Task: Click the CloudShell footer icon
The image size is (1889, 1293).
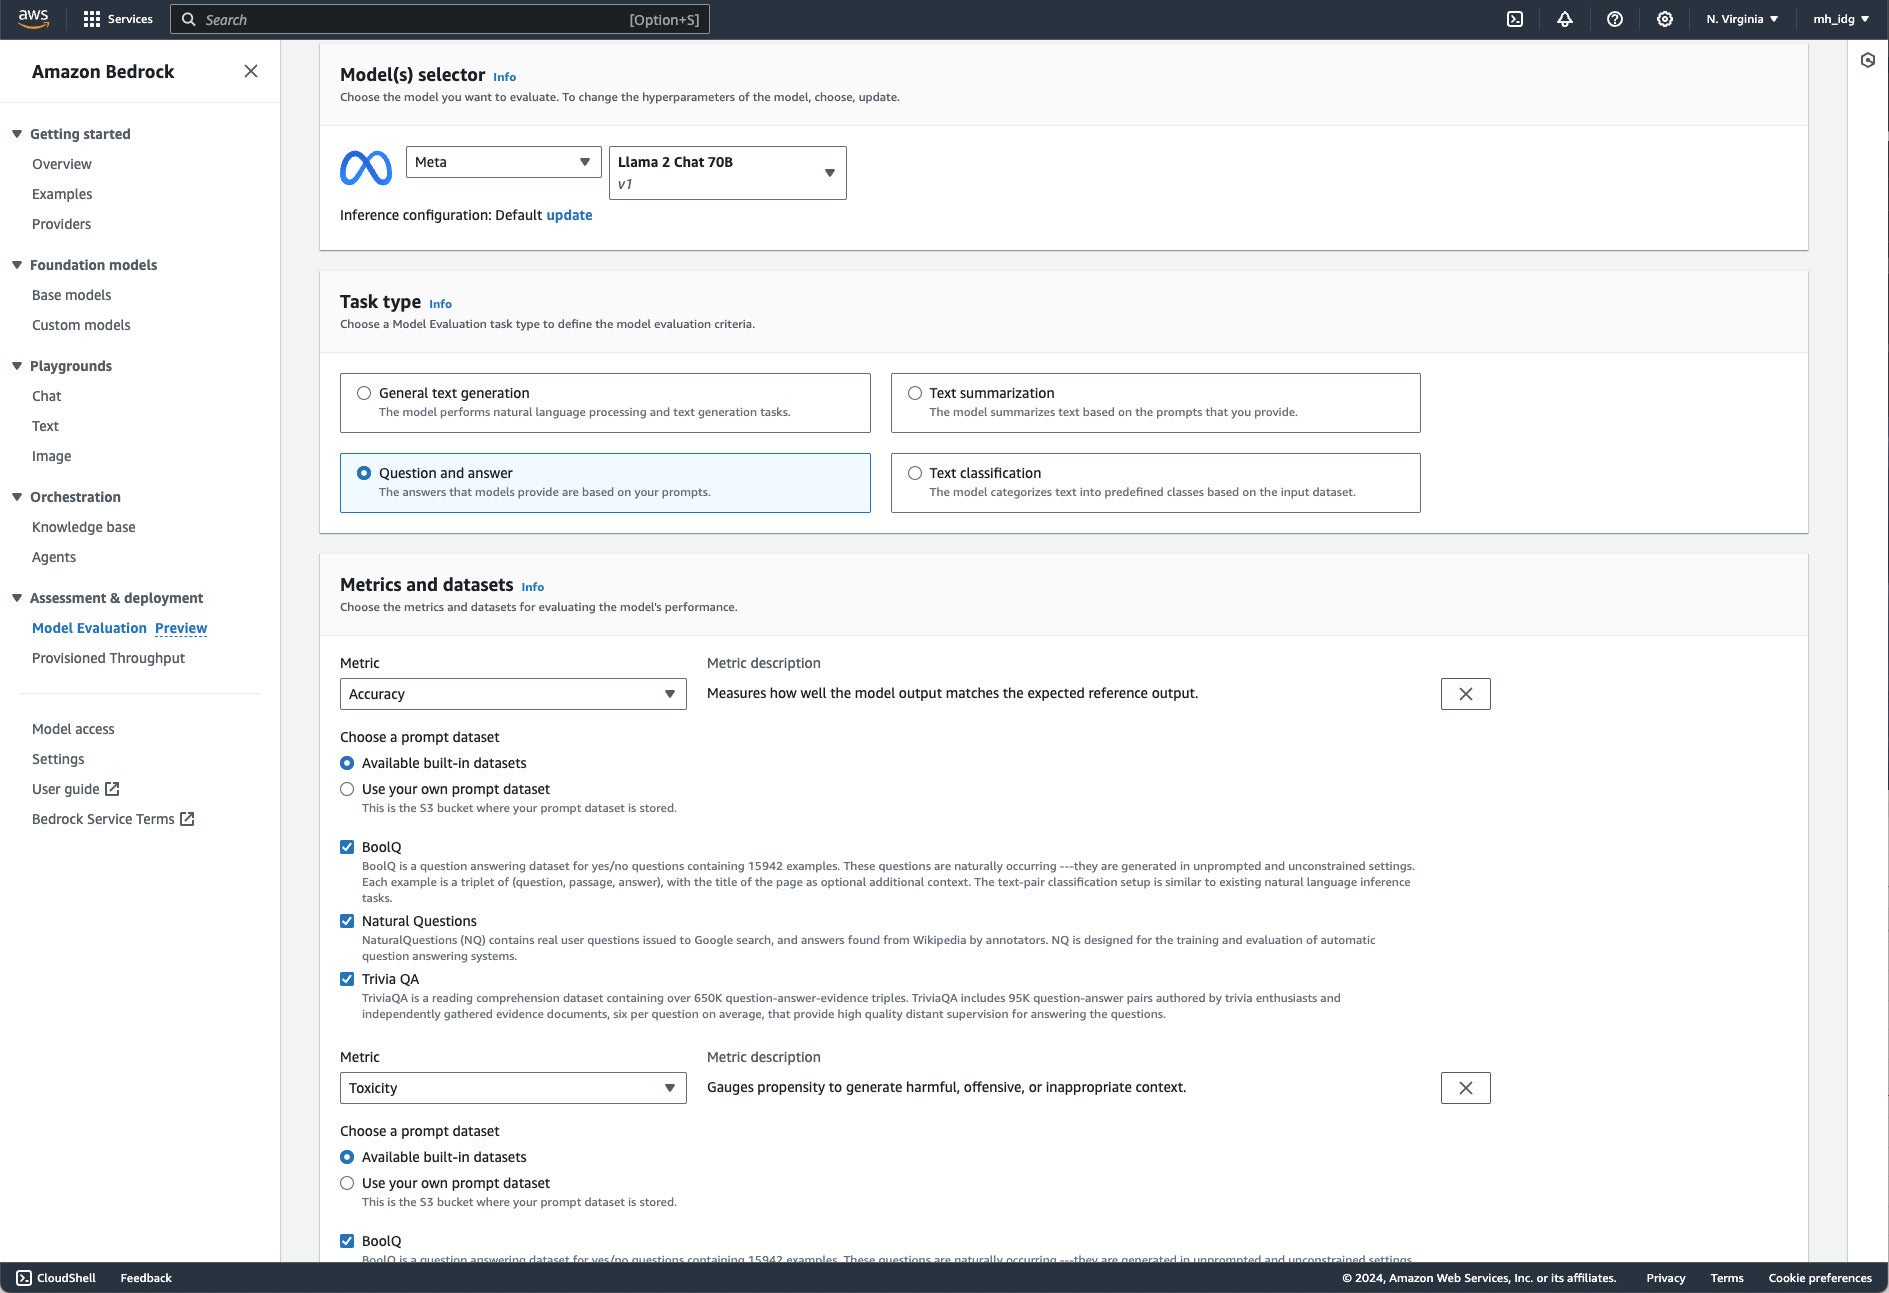Action: (24, 1278)
